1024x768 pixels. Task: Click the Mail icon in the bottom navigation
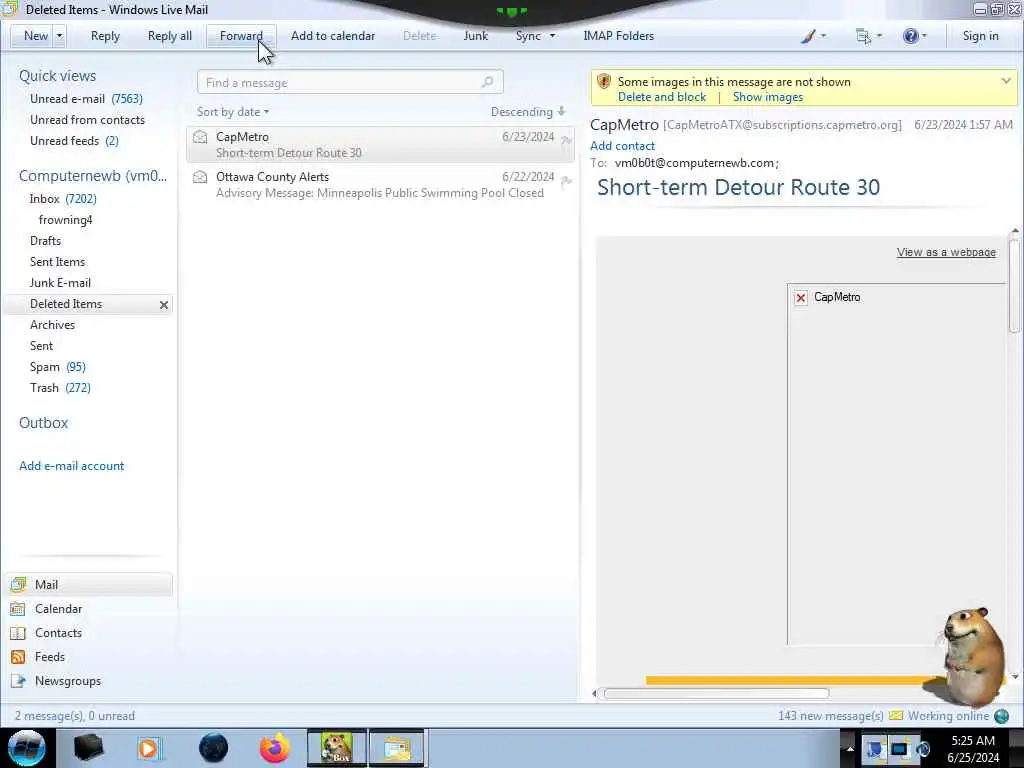click(x=18, y=584)
